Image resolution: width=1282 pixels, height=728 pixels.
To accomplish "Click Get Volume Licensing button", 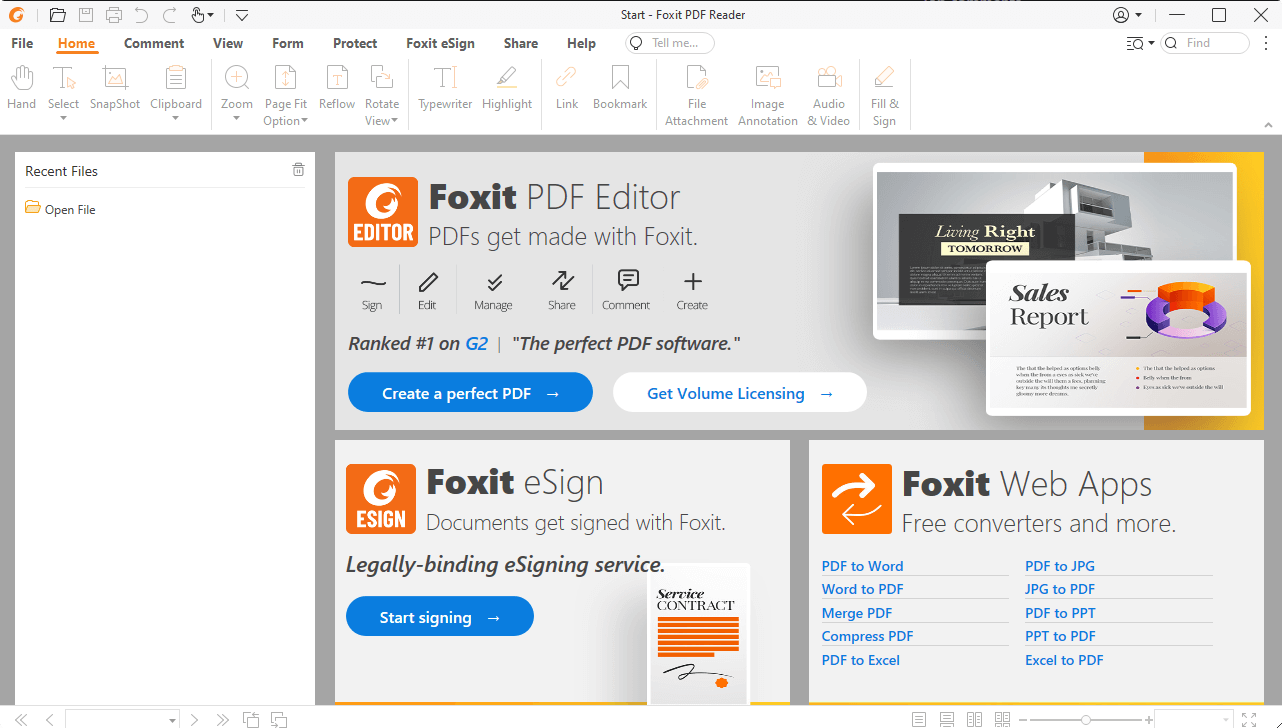I will (x=739, y=393).
